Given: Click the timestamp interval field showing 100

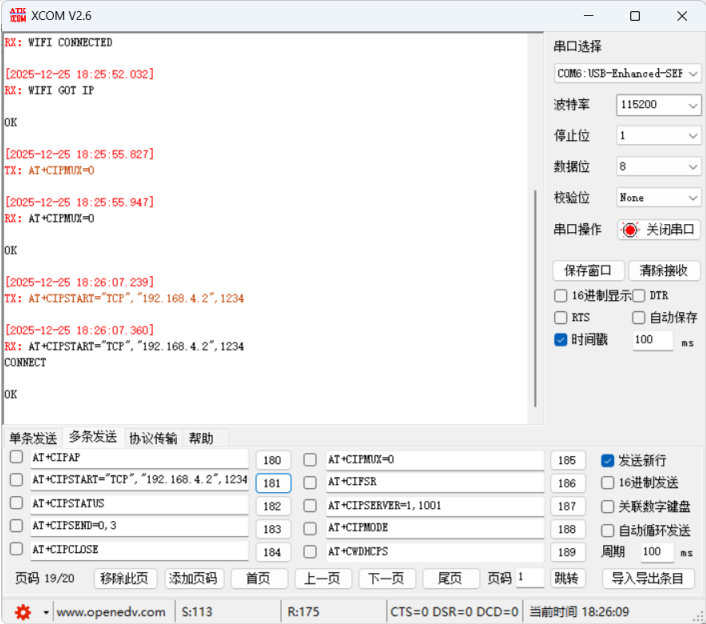Looking at the screenshot, I should [652, 340].
